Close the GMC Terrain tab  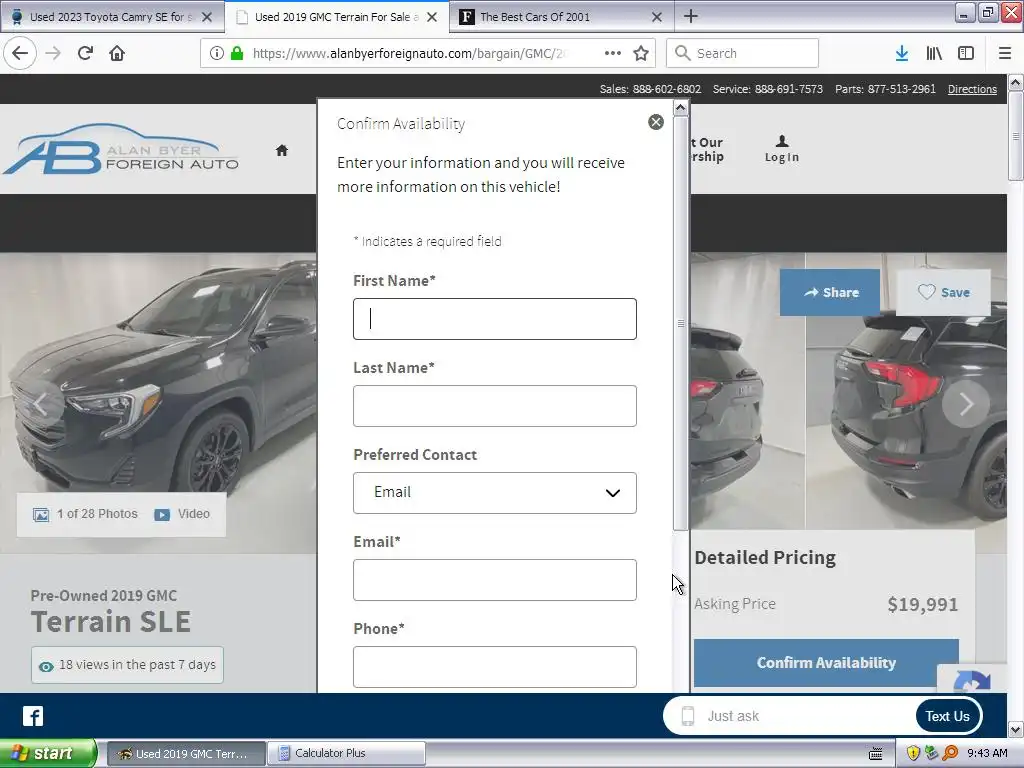[432, 17]
